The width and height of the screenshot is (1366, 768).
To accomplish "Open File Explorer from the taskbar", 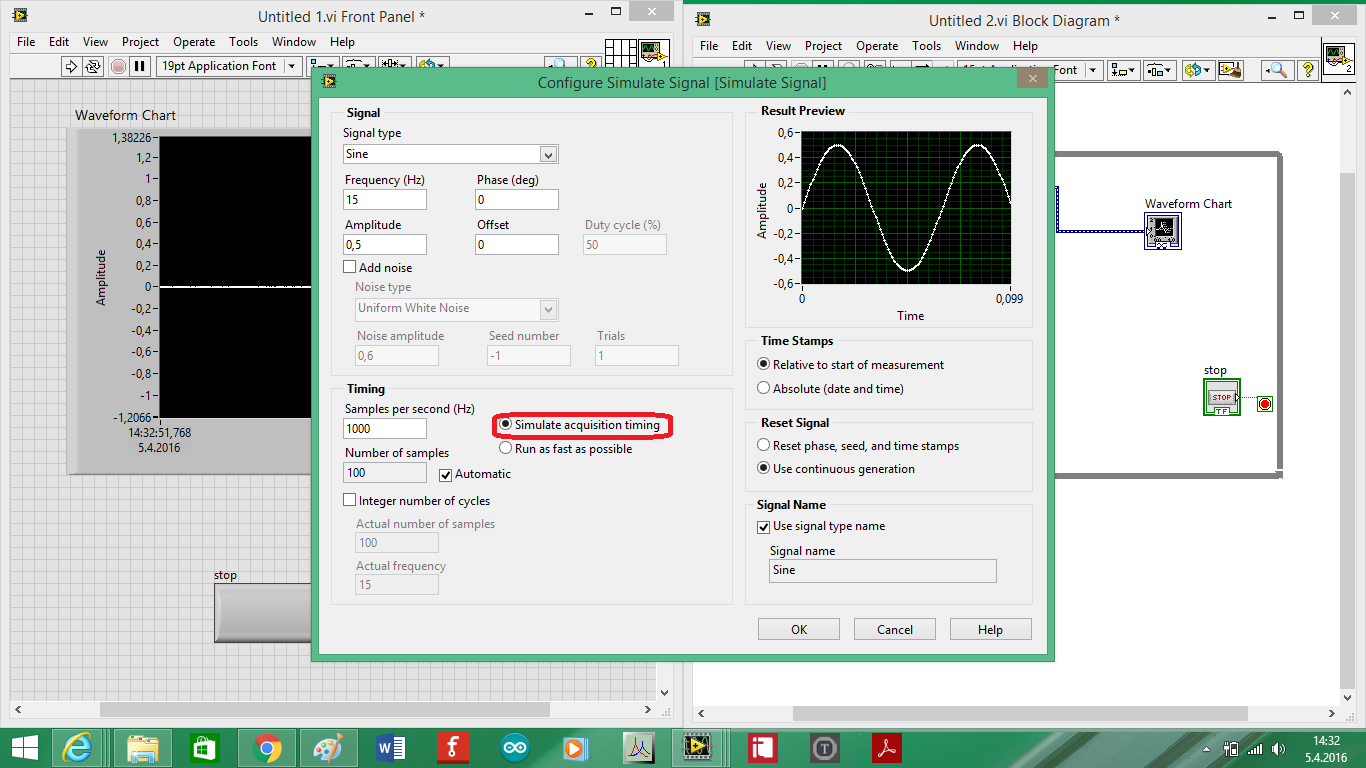I will [x=142, y=748].
